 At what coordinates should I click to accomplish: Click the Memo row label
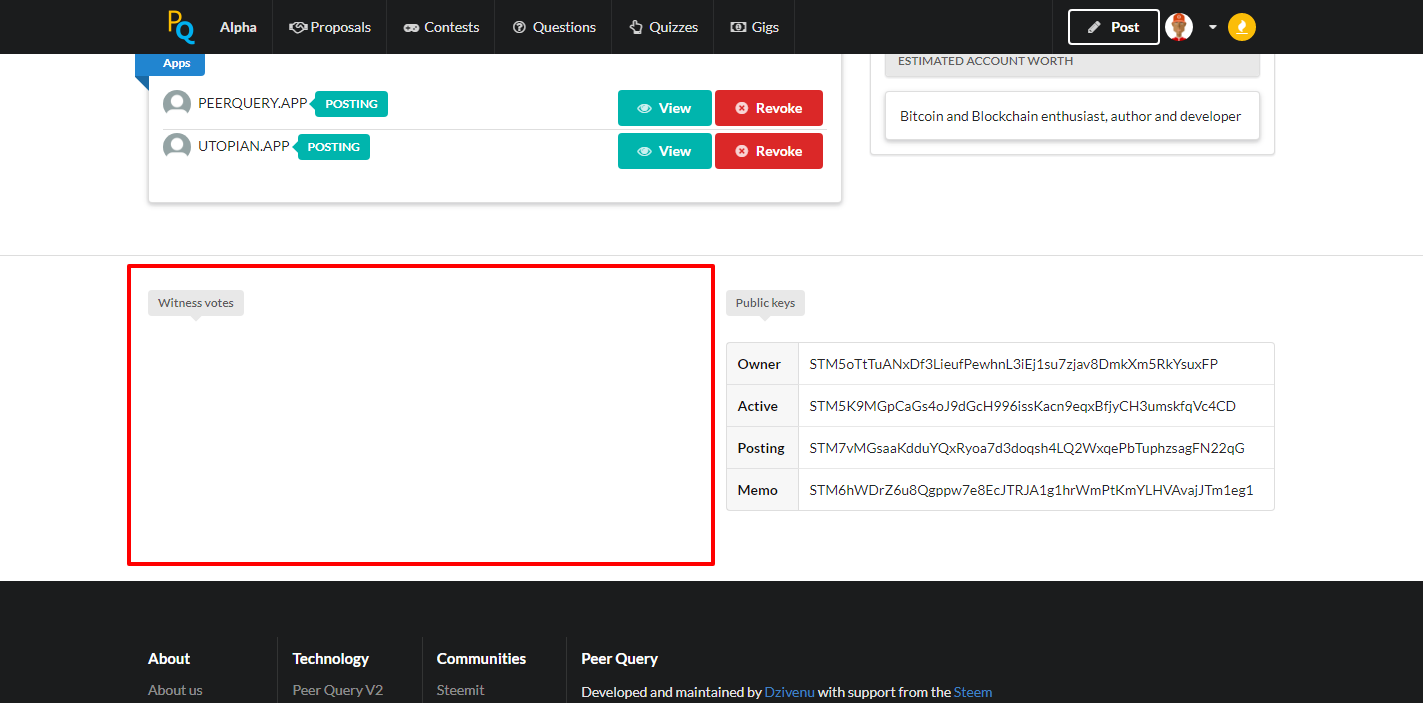pyautogui.click(x=758, y=490)
